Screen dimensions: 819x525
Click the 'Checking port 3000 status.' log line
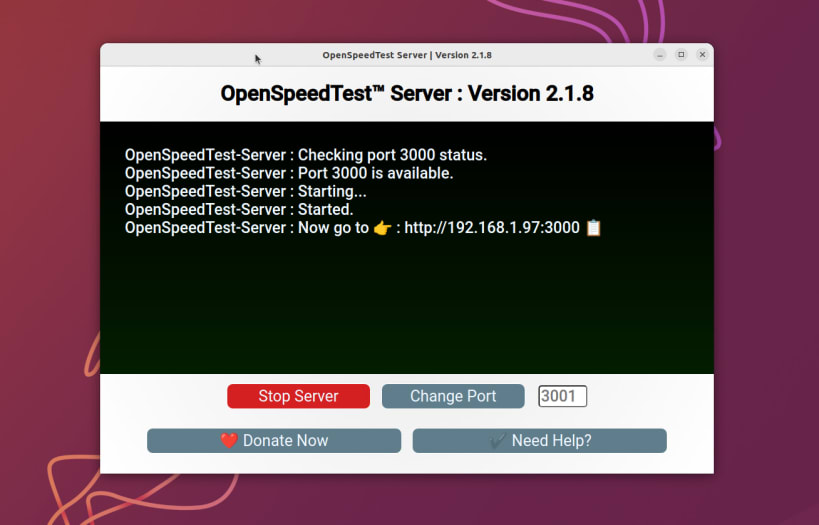(306, 155)
